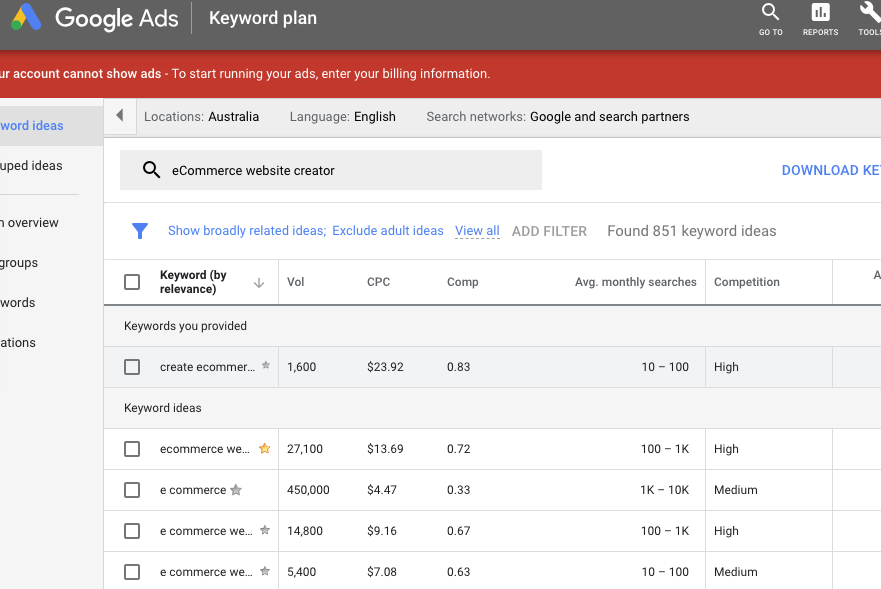This screenshot has height=589, width=881.
Task: Change the Search networks setting
Action: (557, 116)
